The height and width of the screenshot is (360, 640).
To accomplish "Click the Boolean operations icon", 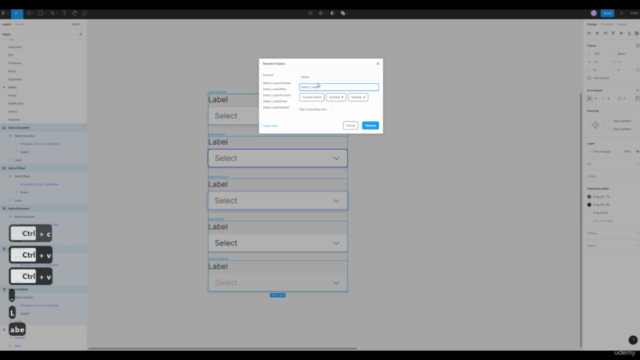I will point(343,13).
